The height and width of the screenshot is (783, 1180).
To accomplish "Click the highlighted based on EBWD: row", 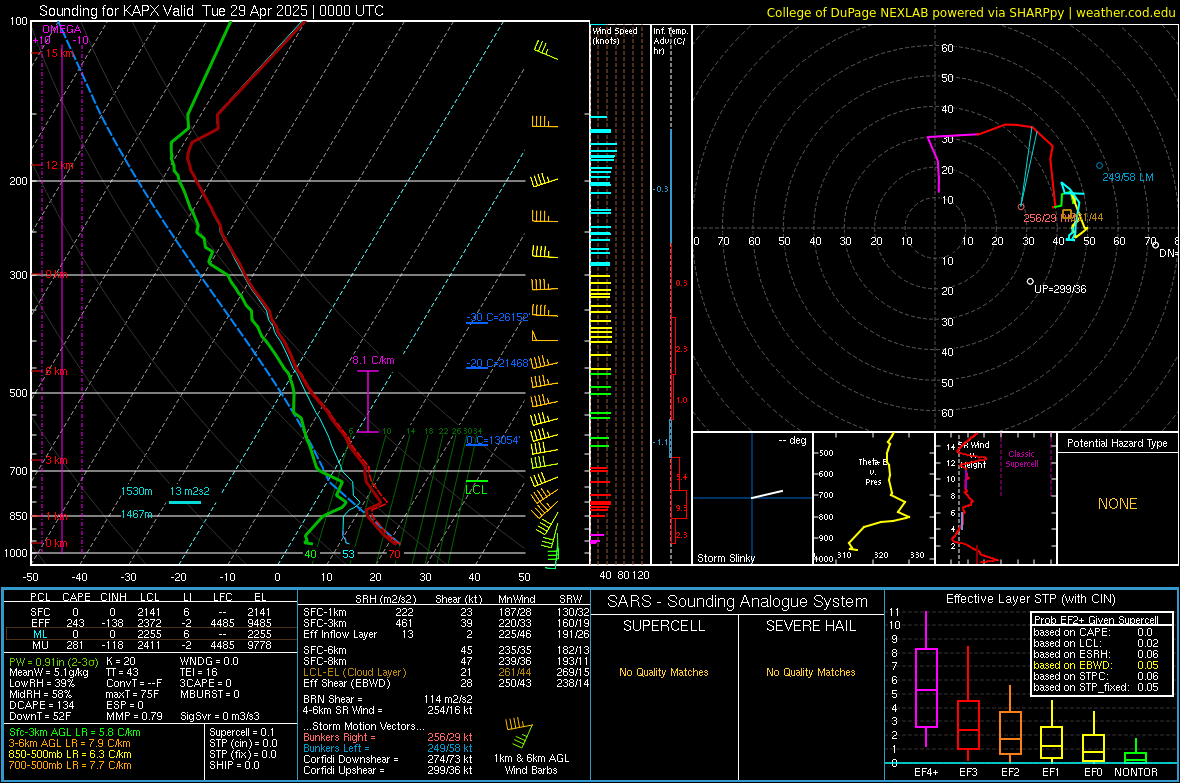I will [x=1096, y=666].
